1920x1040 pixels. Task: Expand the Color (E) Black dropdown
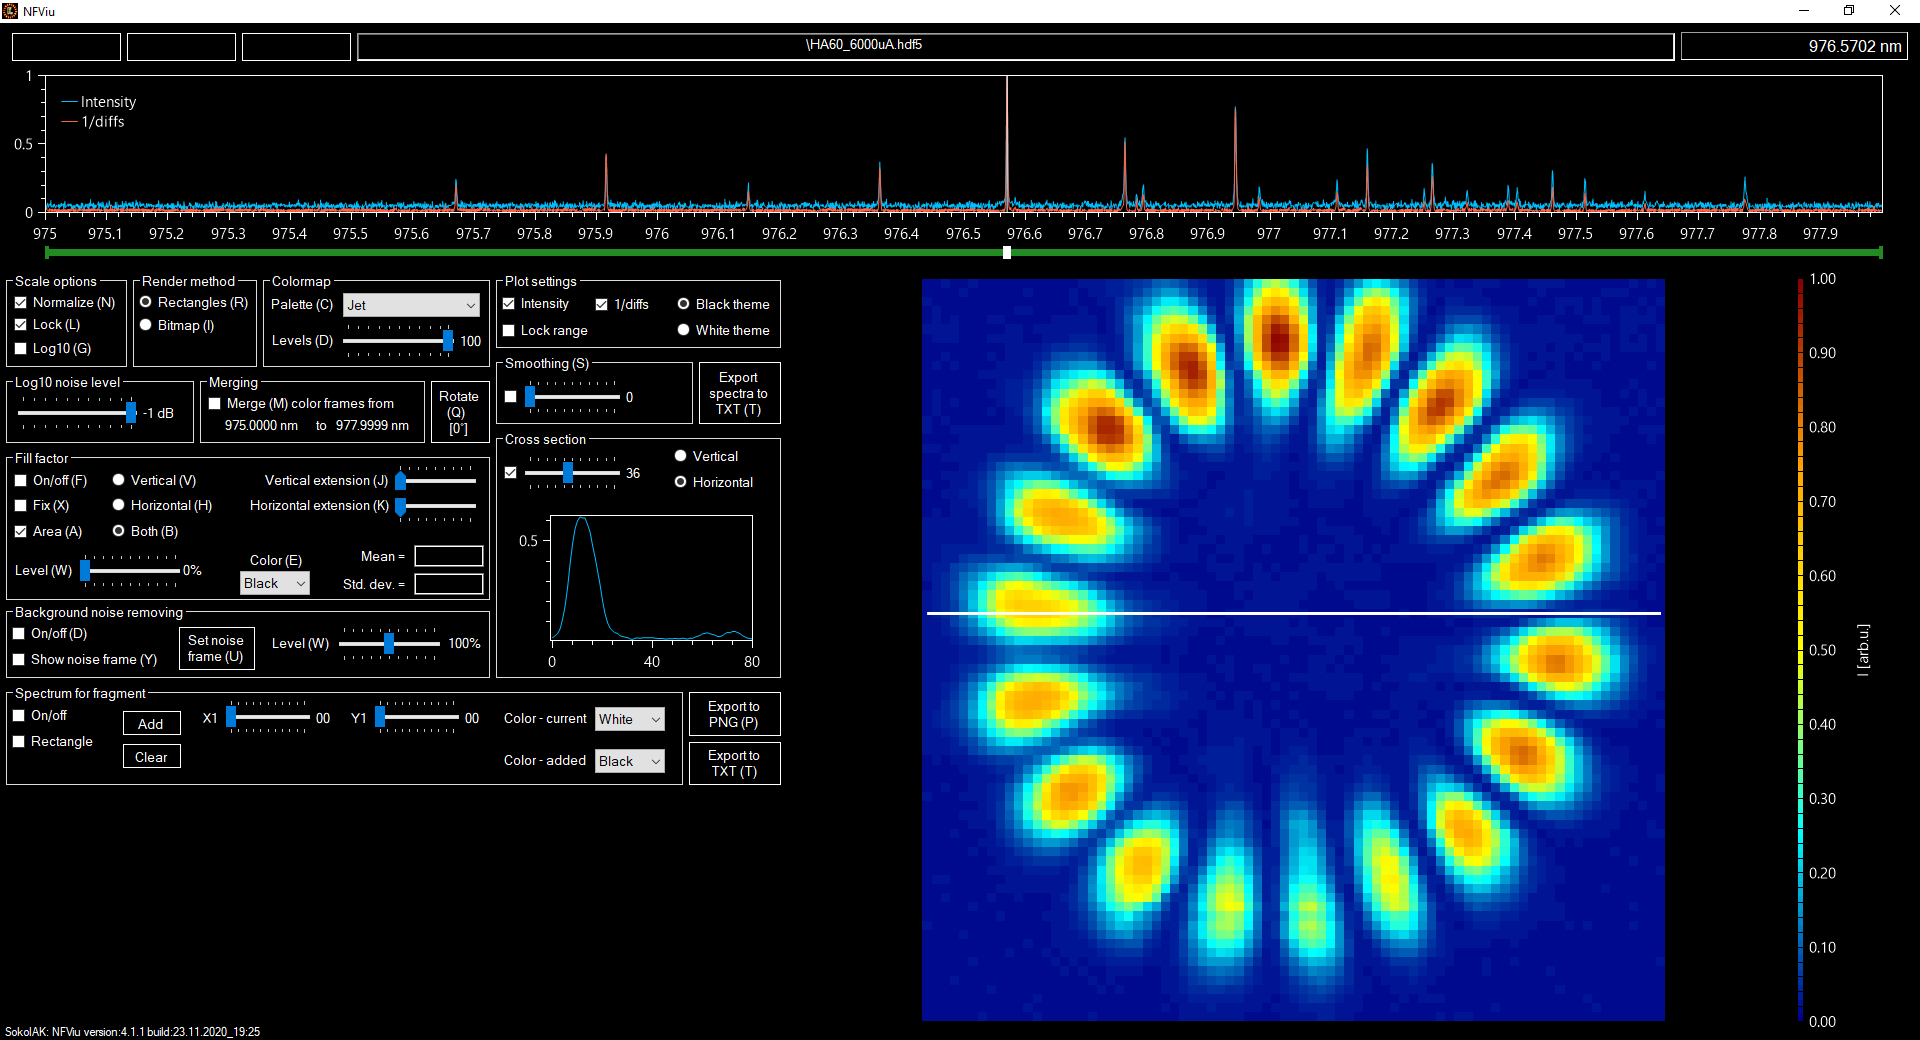click(x=275, y=583)
